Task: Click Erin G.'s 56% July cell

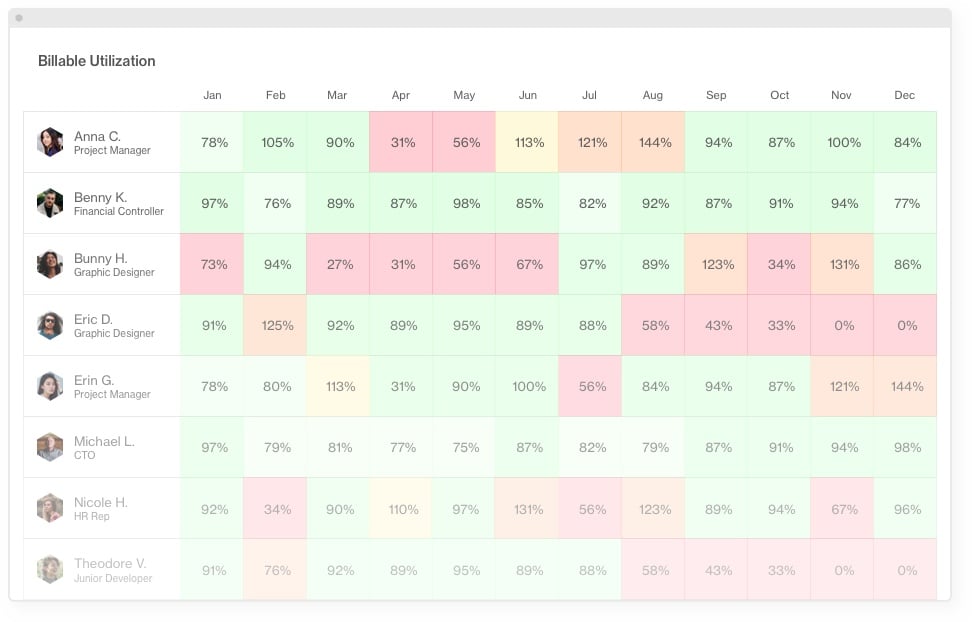Action: pyautogui.click(x=590, y=386)
